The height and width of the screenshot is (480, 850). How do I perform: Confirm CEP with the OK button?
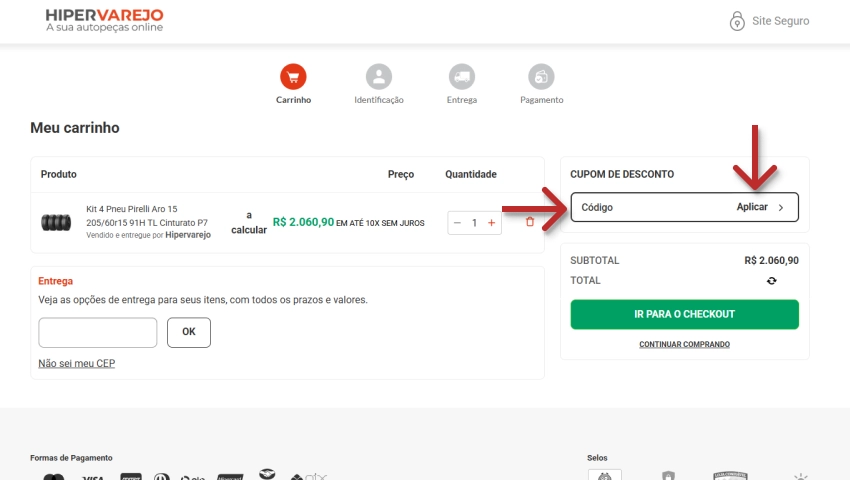189,332
